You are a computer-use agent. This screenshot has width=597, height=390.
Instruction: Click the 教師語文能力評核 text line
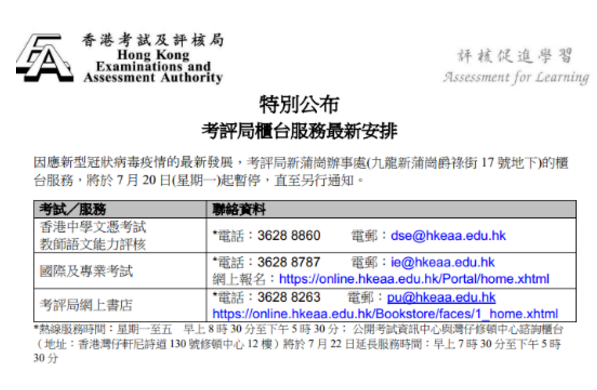(93, 244)
